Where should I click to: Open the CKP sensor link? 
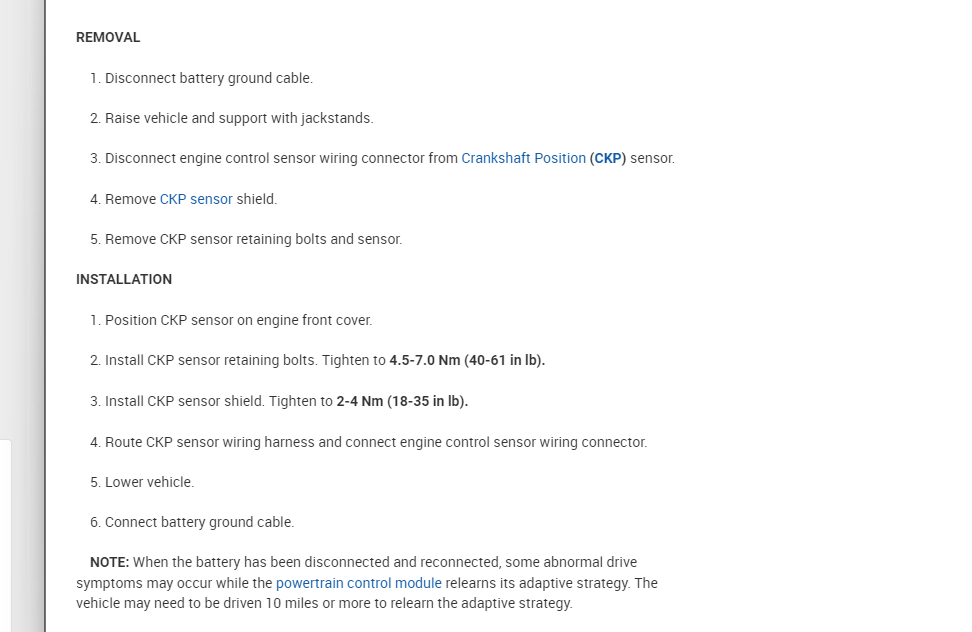pos(196,199)
